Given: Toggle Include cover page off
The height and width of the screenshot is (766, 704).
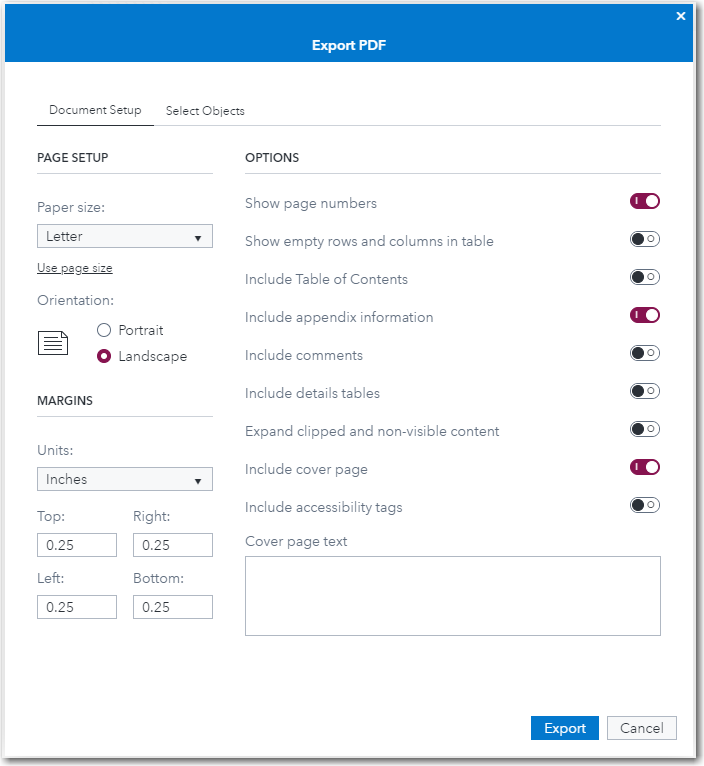Looking at the screenshot, I should tap(645, 467).
